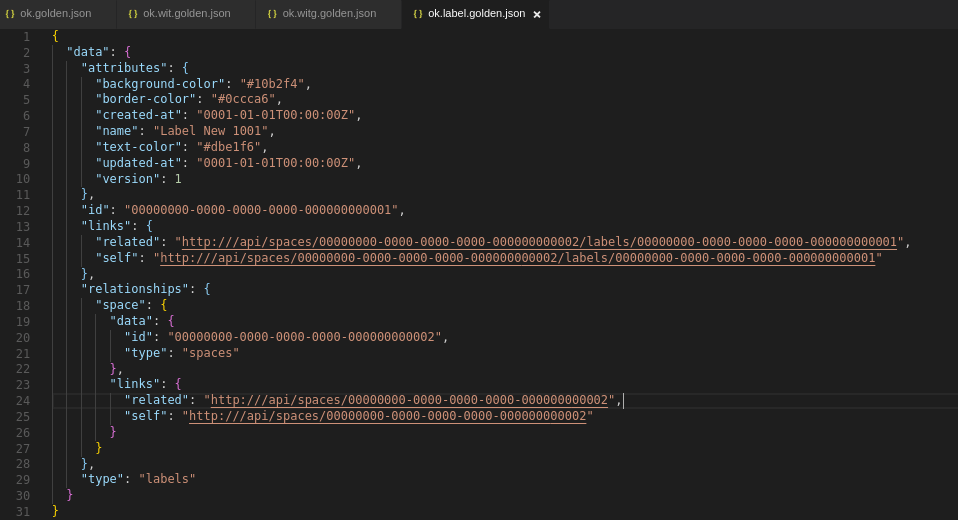Viewport: 958px width, 520px height.
Task: Click the closing brace on line 31
Action: click(56, 510)
